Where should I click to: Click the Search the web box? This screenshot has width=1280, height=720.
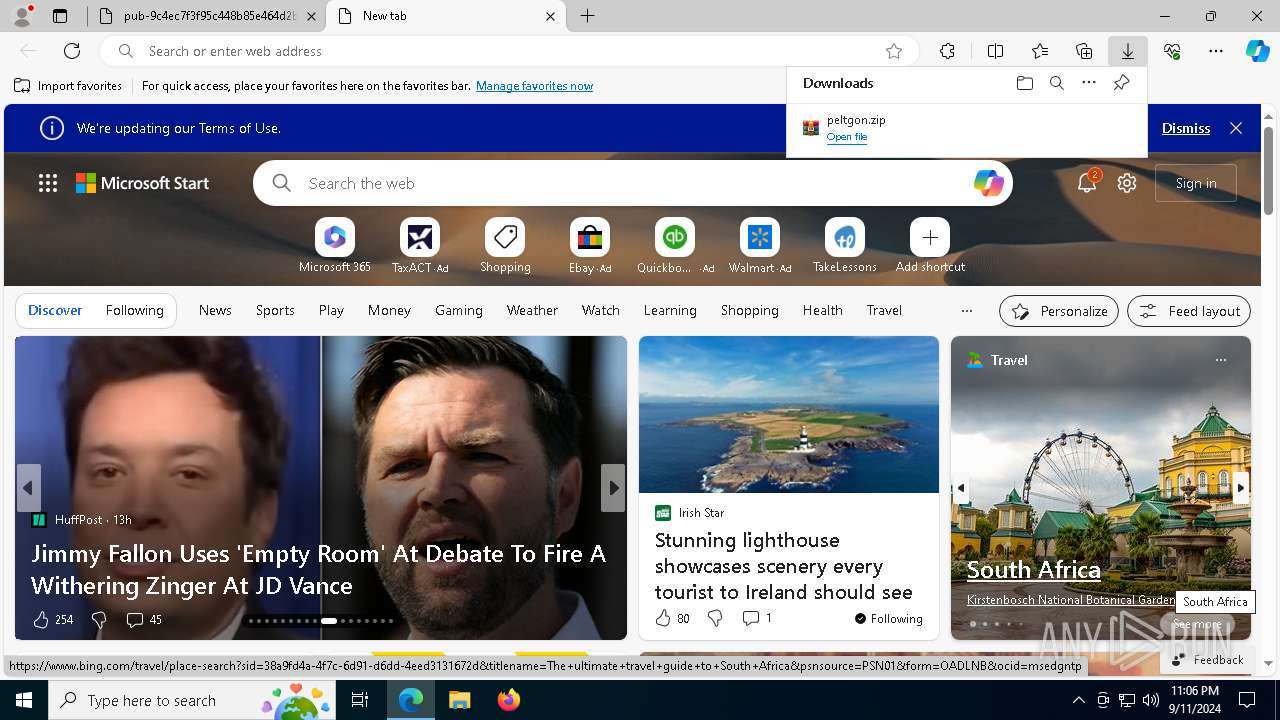pos(632,183)
